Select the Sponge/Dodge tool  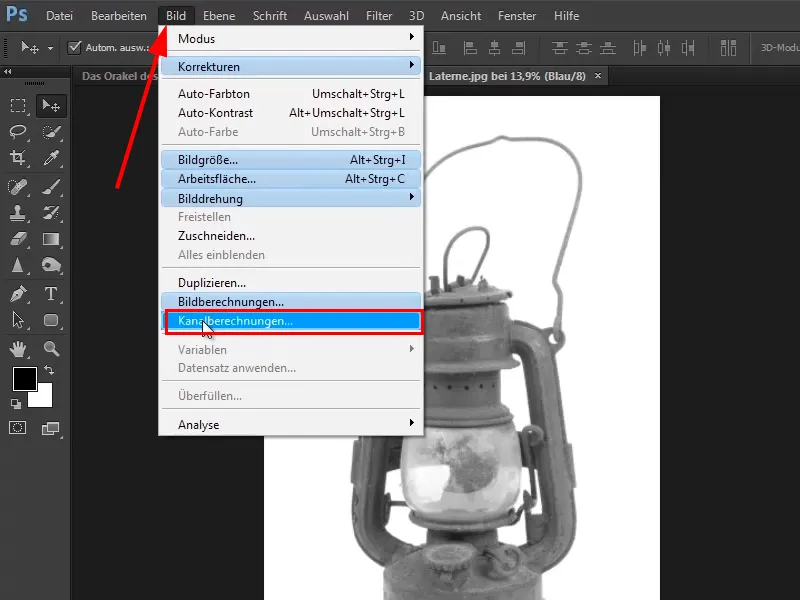(x=51, y=265)
